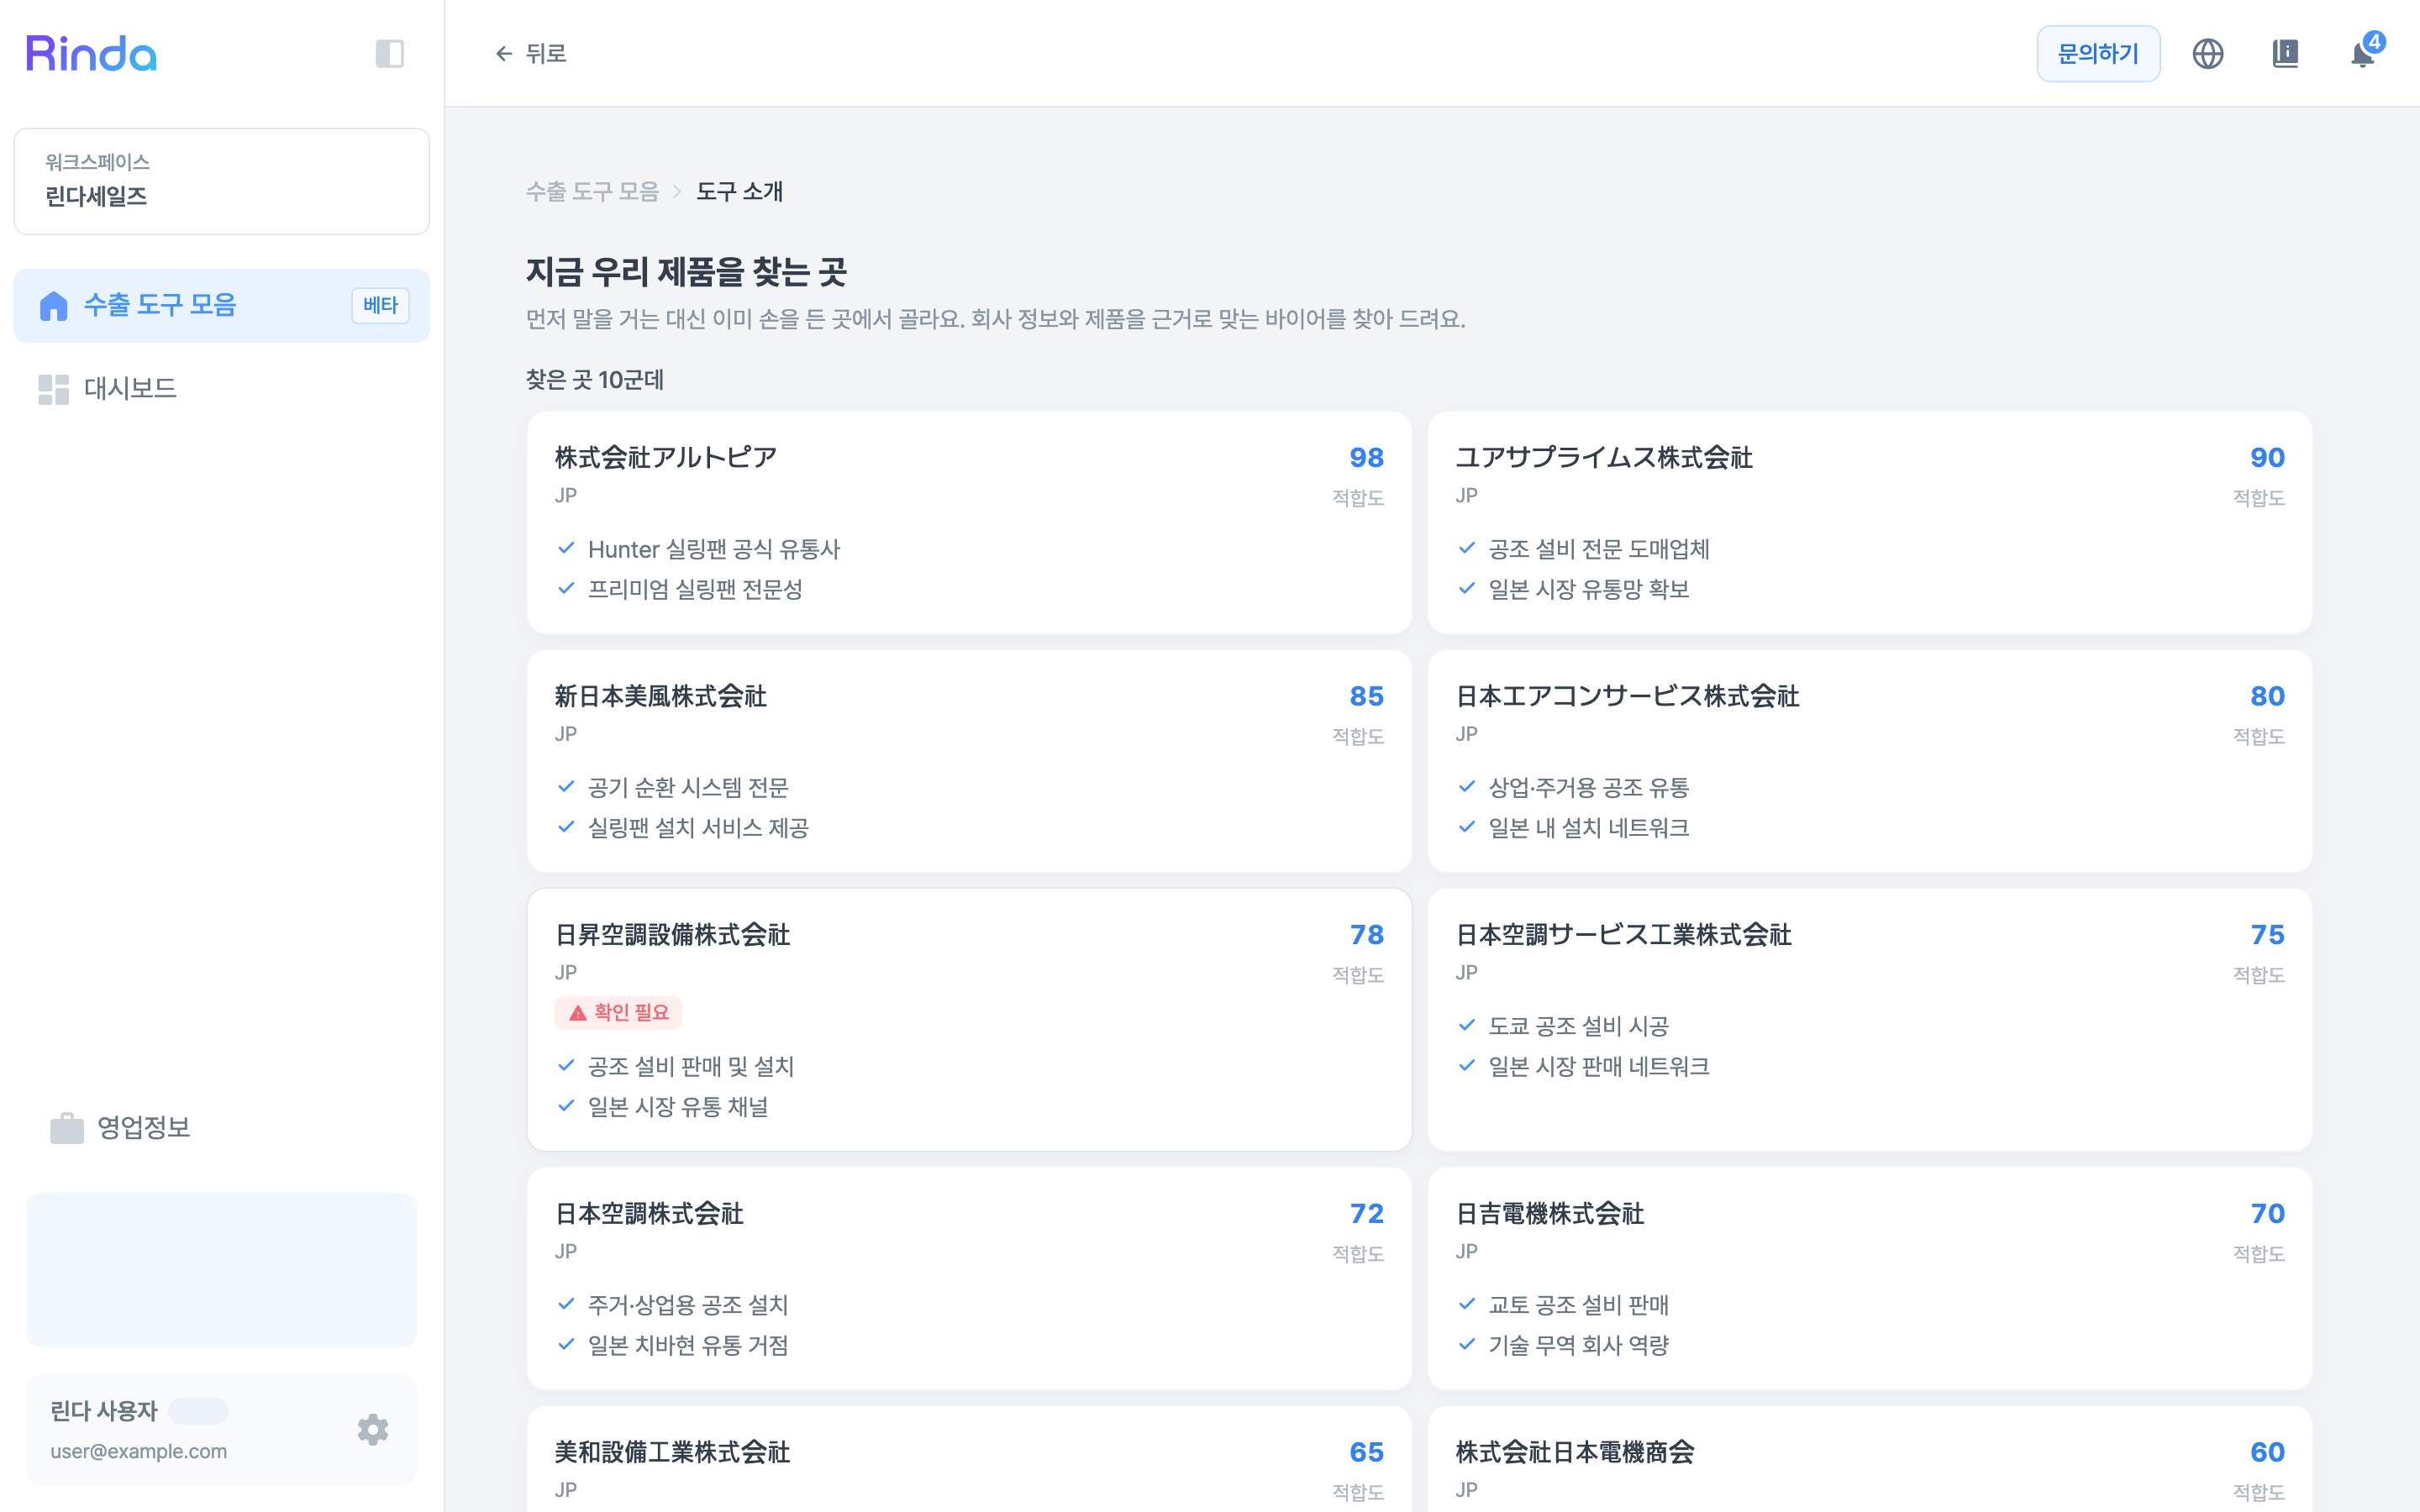Screen dimensions: 2420x1512
Task: Click the 98 fit score
Action: click(x=1366, y=457)
